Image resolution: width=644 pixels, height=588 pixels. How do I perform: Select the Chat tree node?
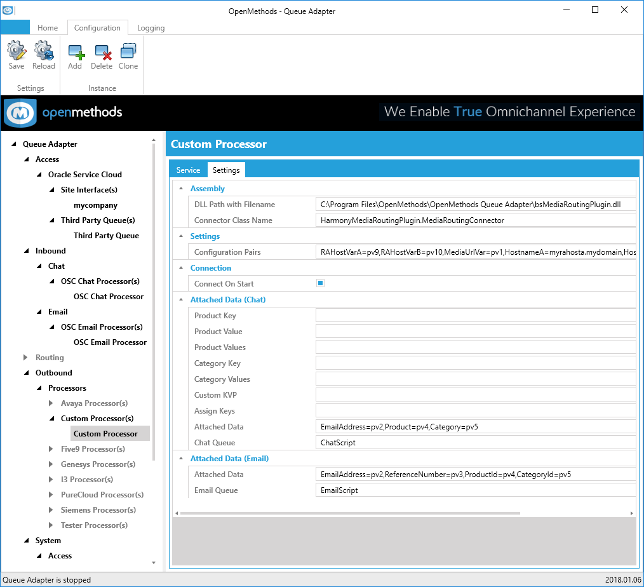tap(56, 266)
